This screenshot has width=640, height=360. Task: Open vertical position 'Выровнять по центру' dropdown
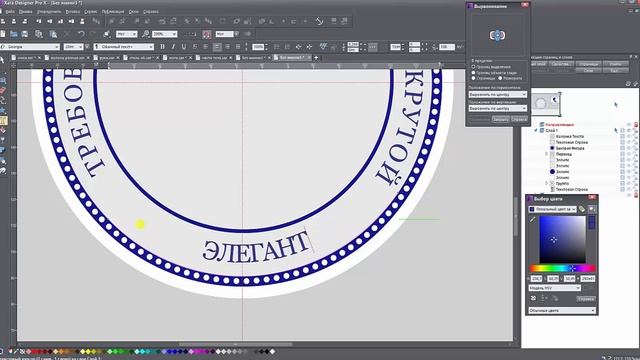pyautogui.click(x=498, y=109)
